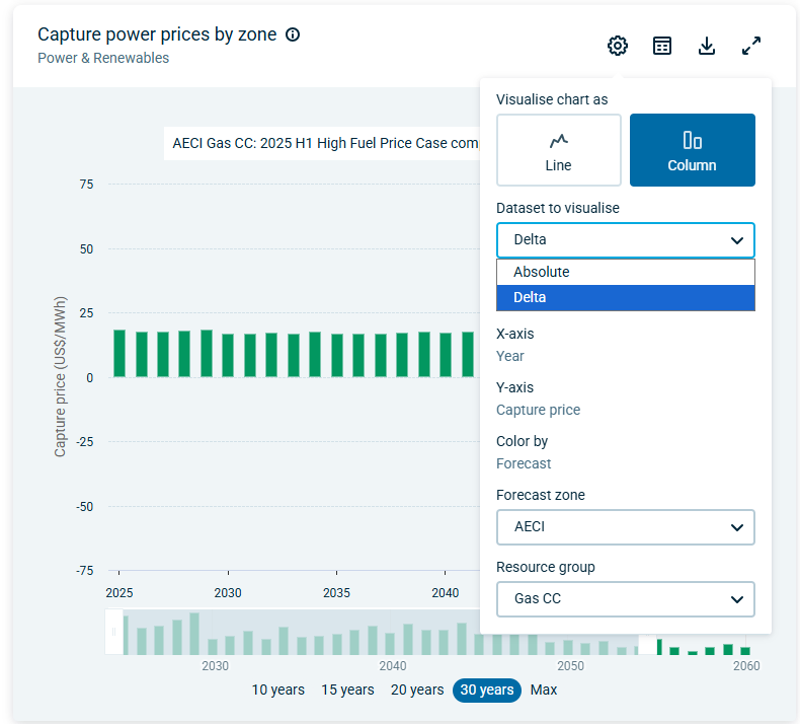Click left handle of range navigator
Viewport: 800px width, 724px height.
[113, 632]
